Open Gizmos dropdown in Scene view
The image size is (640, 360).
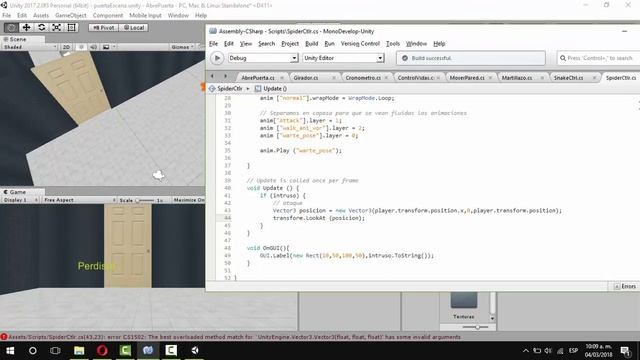(x=182, y=47)
